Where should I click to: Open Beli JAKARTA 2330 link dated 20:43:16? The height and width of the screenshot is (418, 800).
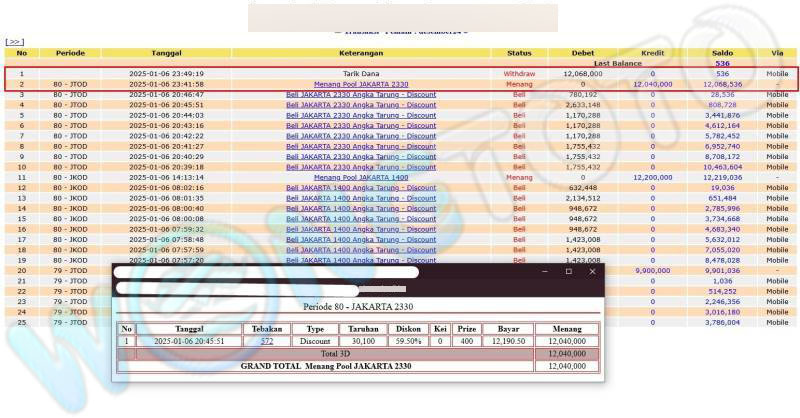pos(360,125)
